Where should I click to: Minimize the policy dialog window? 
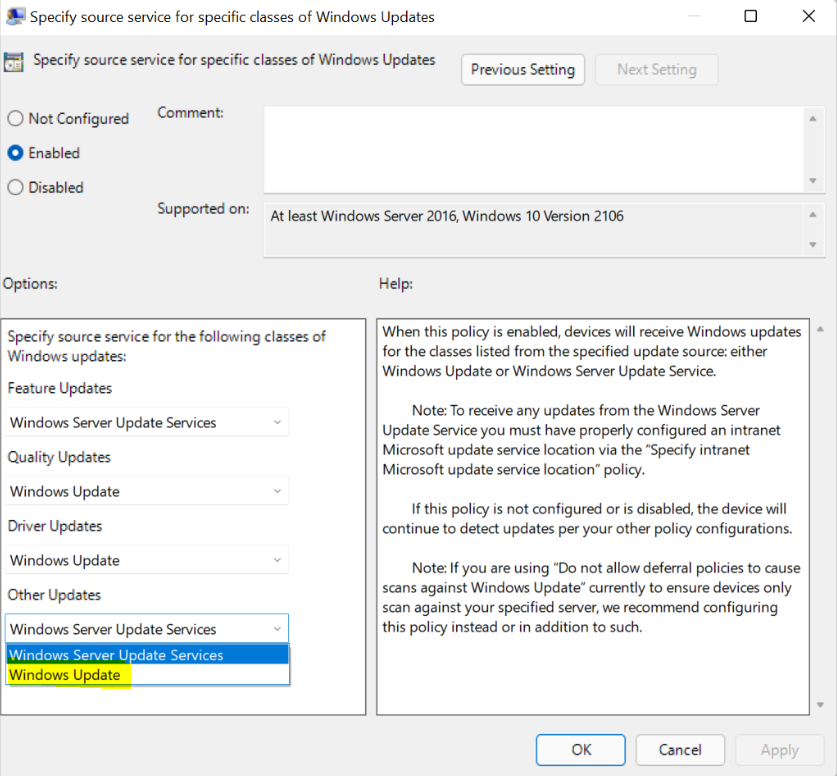(x=694, y=16)
